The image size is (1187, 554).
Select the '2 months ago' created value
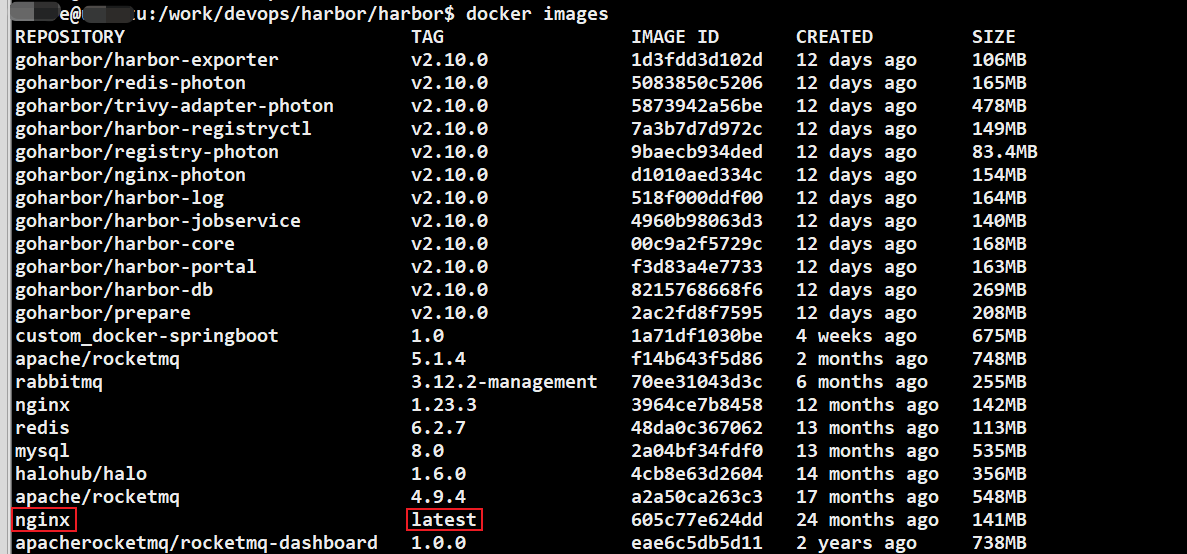click(x=861, y=359)
